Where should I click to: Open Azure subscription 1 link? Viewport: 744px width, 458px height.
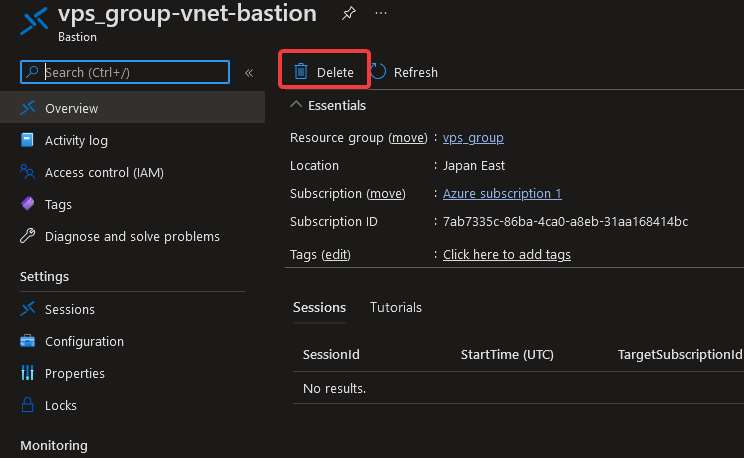502,194
